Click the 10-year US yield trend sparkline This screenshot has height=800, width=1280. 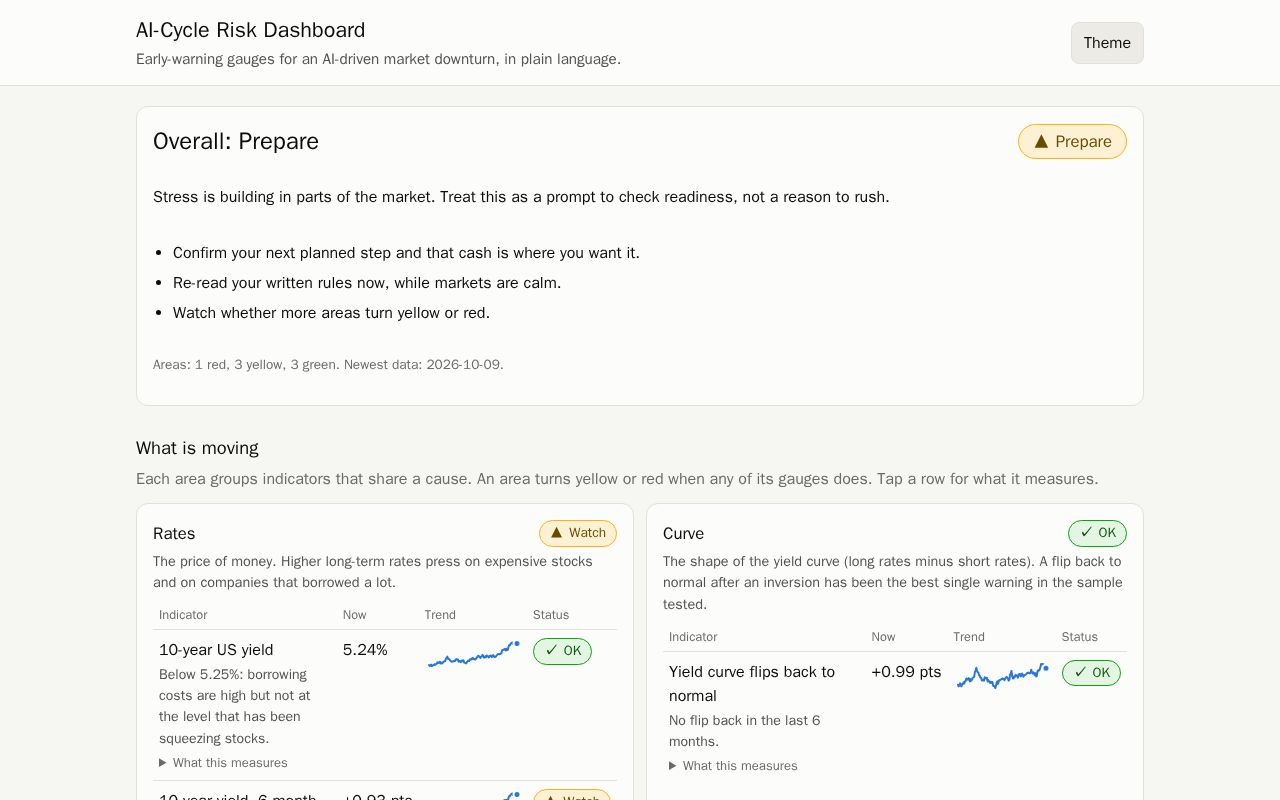(x=474, y=654)
